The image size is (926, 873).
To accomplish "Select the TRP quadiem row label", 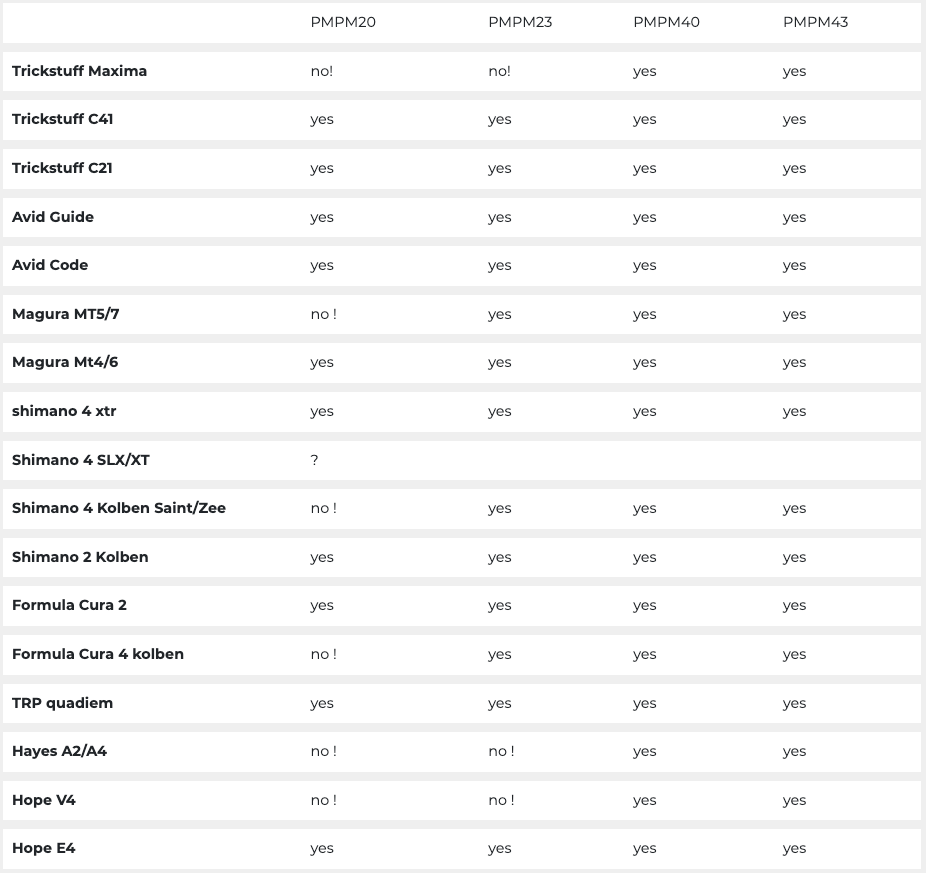I will point(62,703).
